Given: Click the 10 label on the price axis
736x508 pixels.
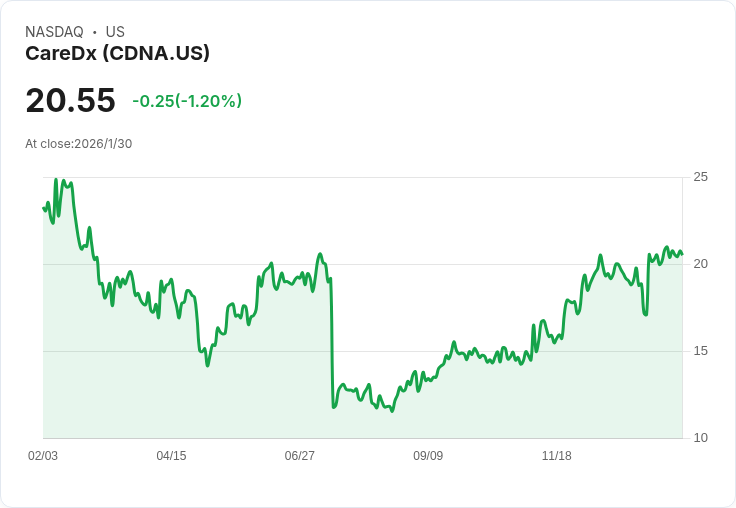Looking at the screenshot, I should click(701, 438).
